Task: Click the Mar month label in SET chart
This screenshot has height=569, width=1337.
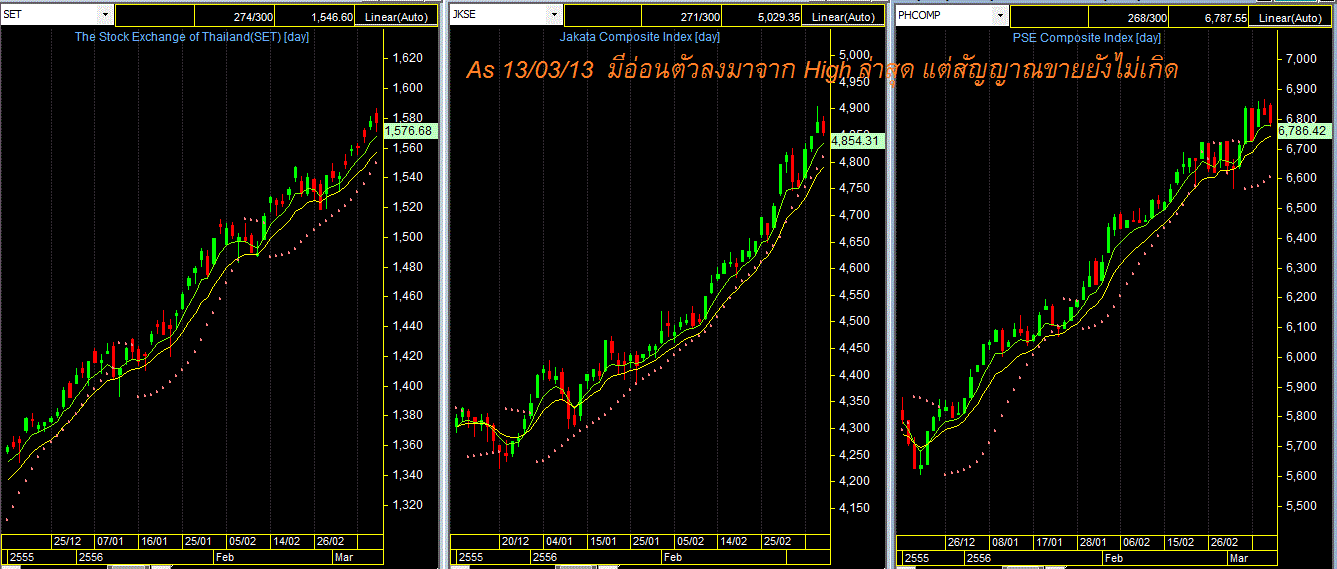Action: coord(343,557)
